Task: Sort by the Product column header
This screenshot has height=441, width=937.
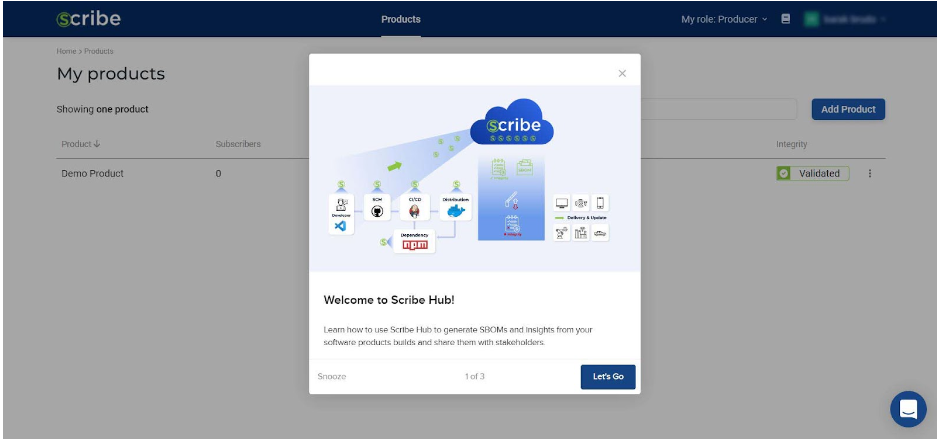Action: 81,144
